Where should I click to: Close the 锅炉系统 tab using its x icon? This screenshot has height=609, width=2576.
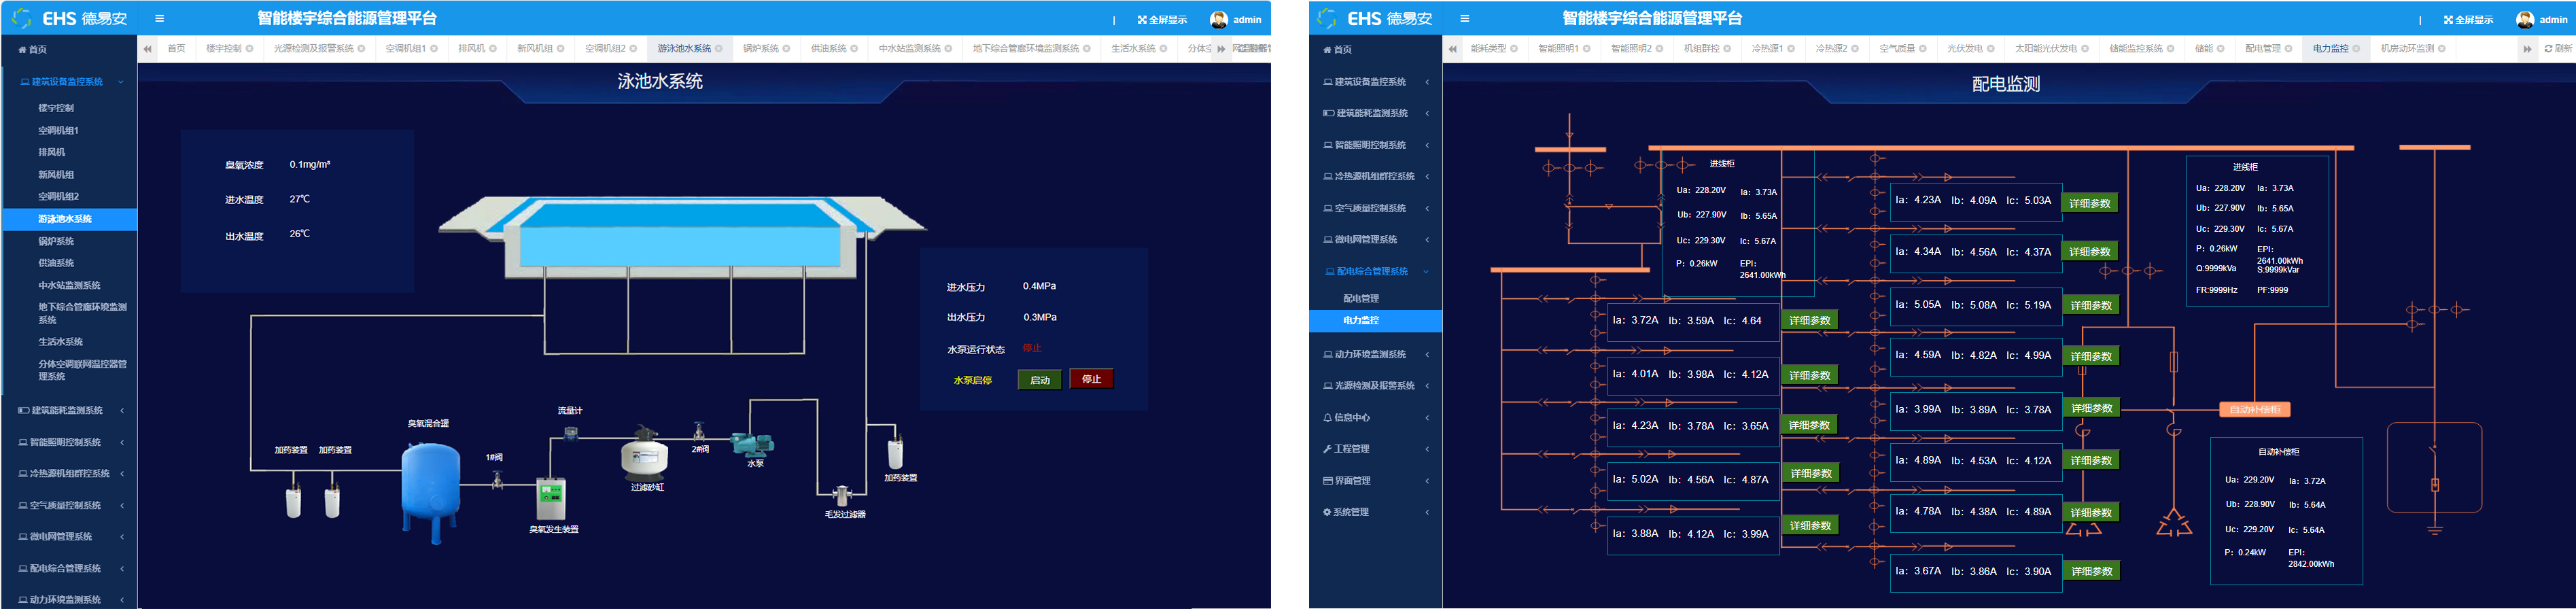786,49
